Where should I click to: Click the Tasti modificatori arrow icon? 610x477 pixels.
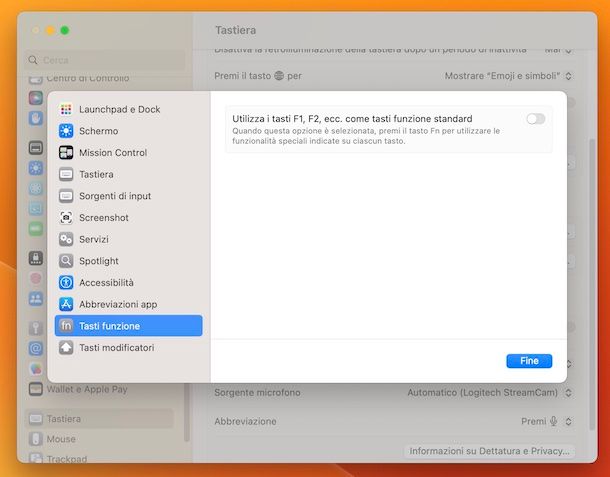[66, 347]
